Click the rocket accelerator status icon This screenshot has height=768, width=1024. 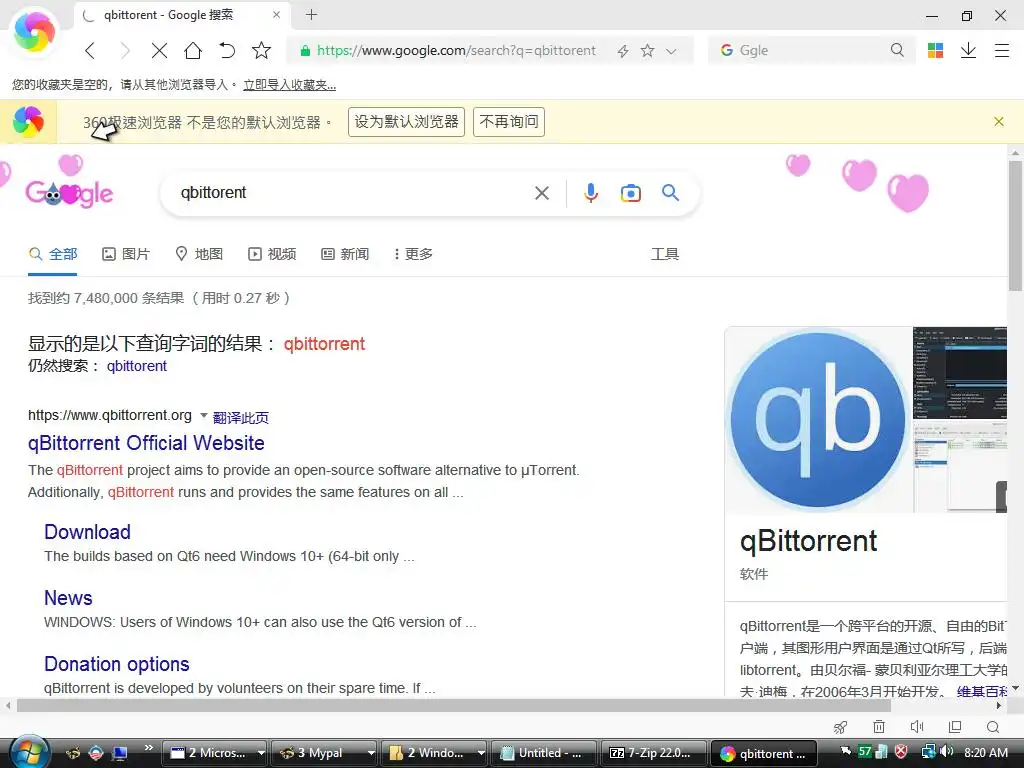(x=841, y=727)
